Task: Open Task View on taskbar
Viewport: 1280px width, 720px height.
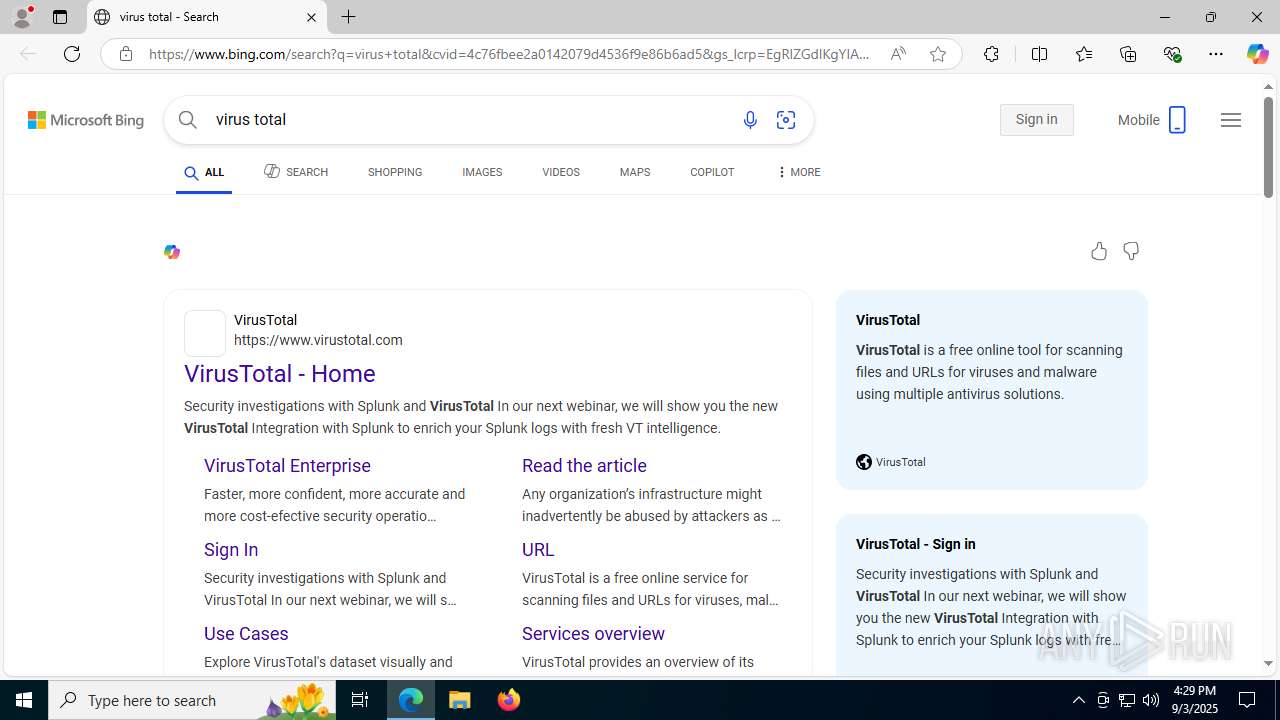Action: point(360,700)
